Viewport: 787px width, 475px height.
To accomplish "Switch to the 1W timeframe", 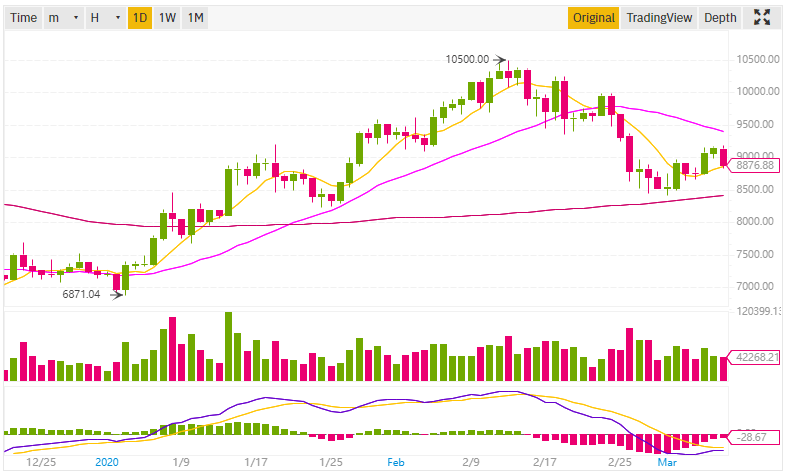I will 168,18.
